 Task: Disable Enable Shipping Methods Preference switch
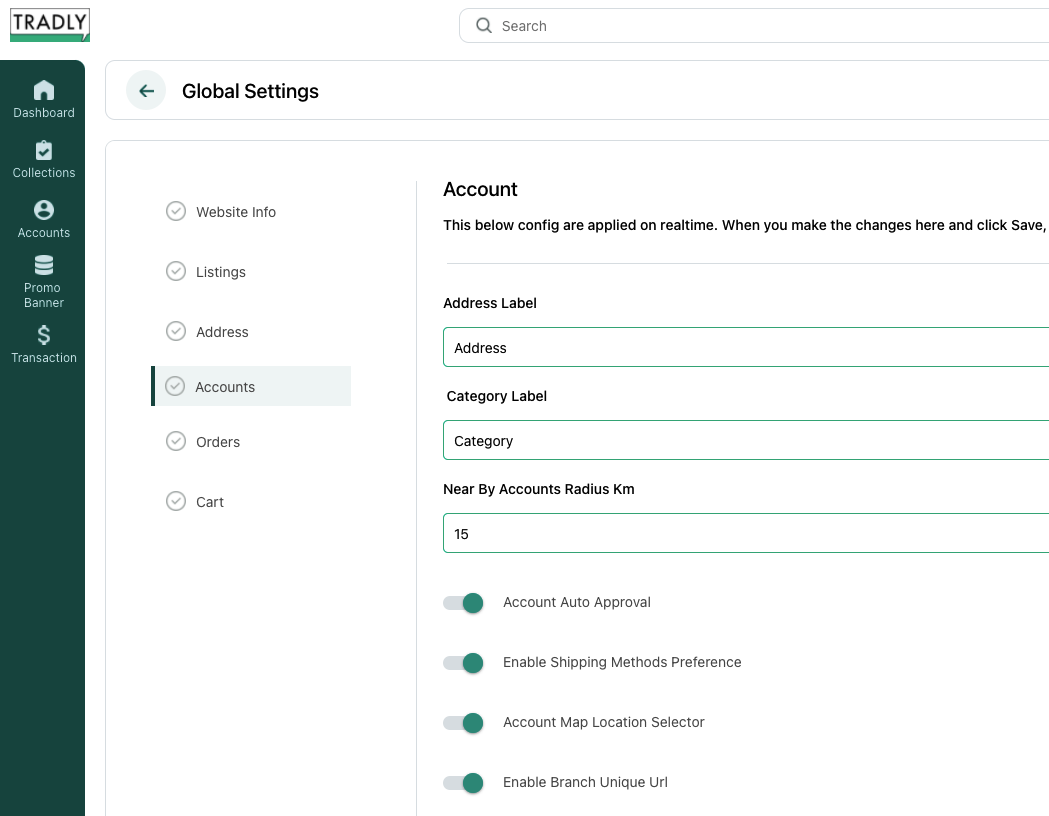click(464, 663)
